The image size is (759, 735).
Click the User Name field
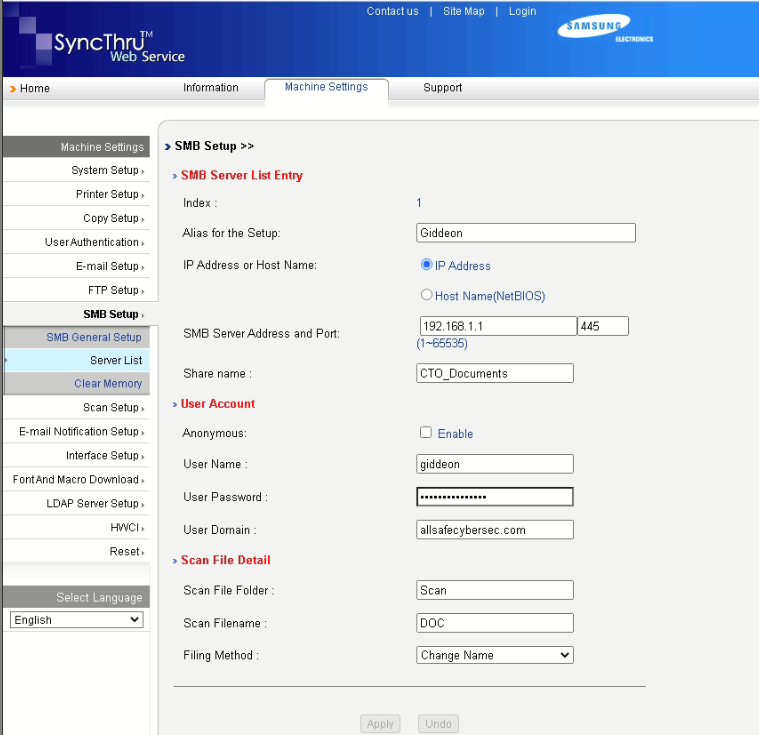coord(495,464)
